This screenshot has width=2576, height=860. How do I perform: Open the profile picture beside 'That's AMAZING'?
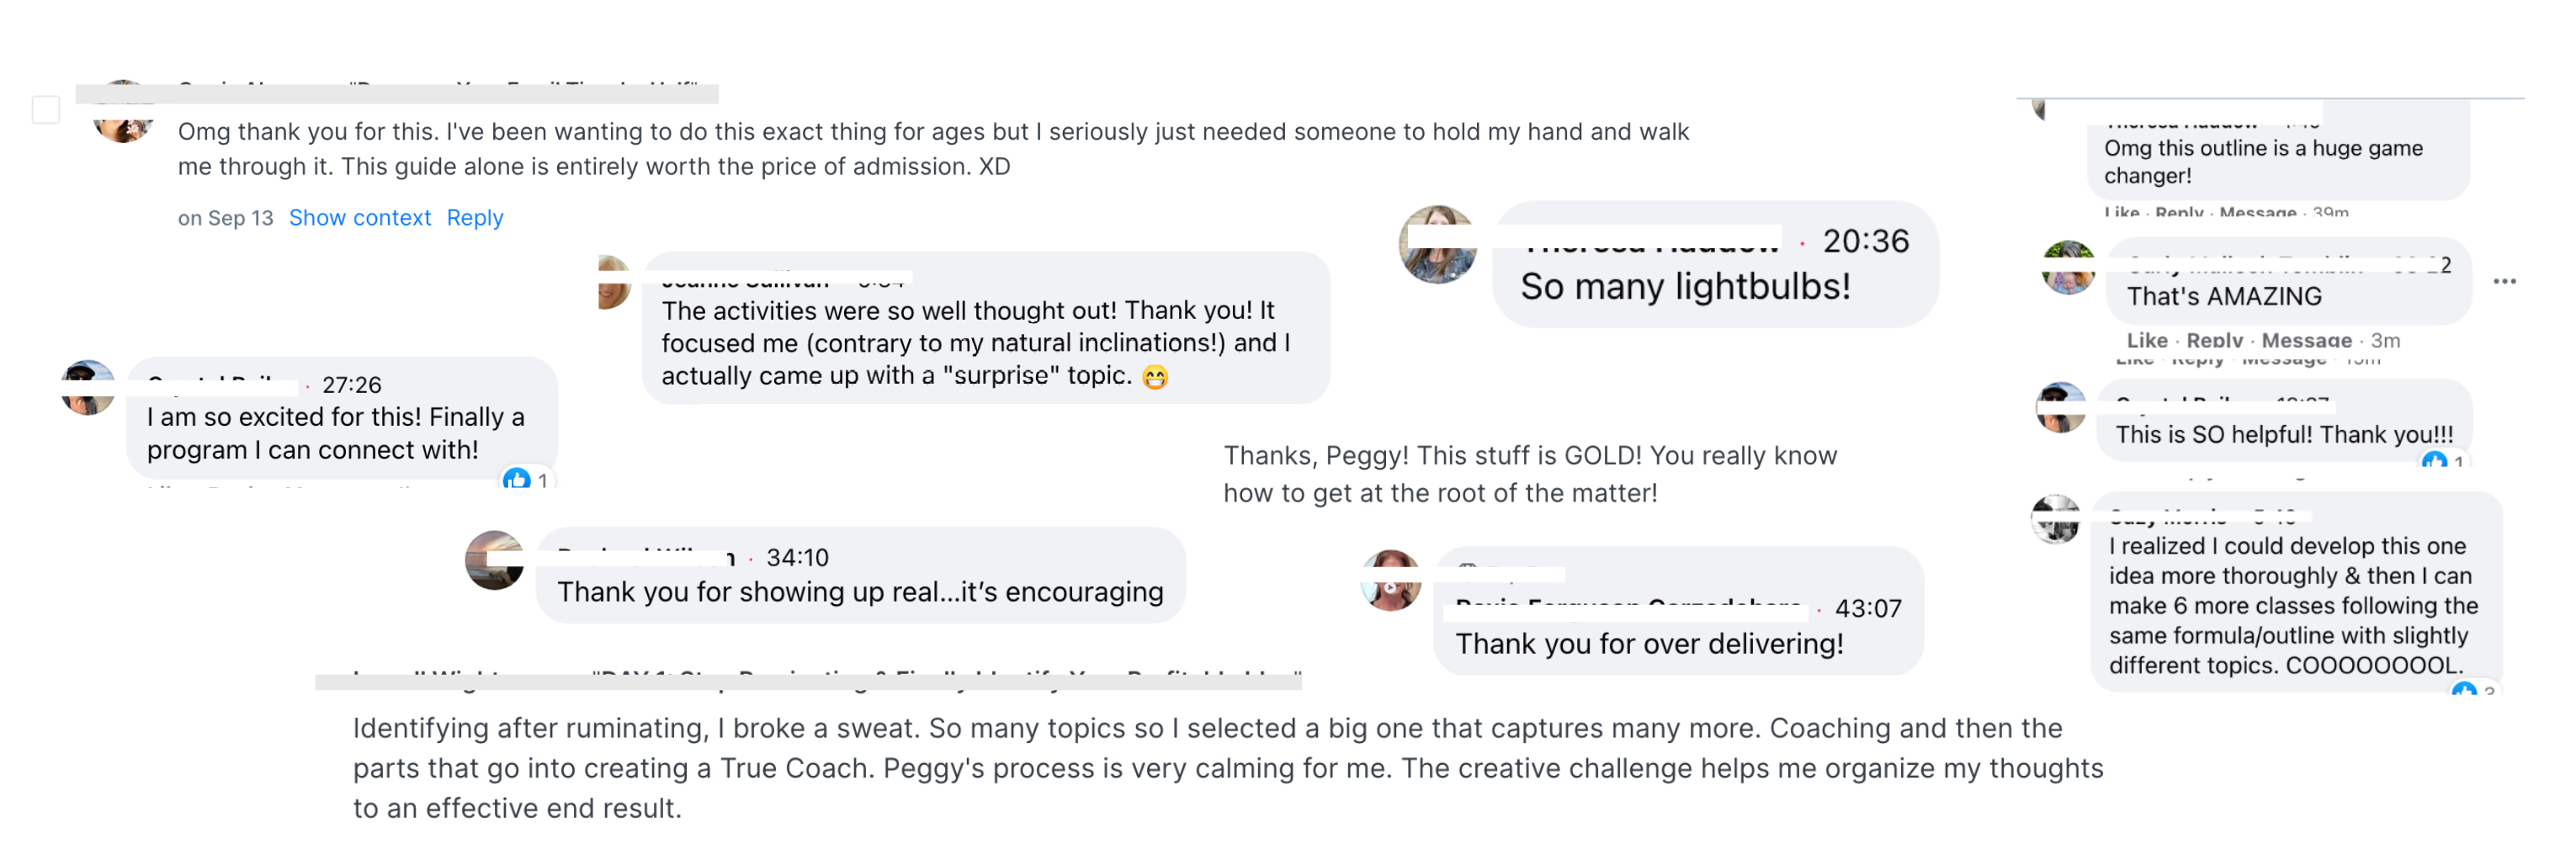click(x=2068, y=268)
